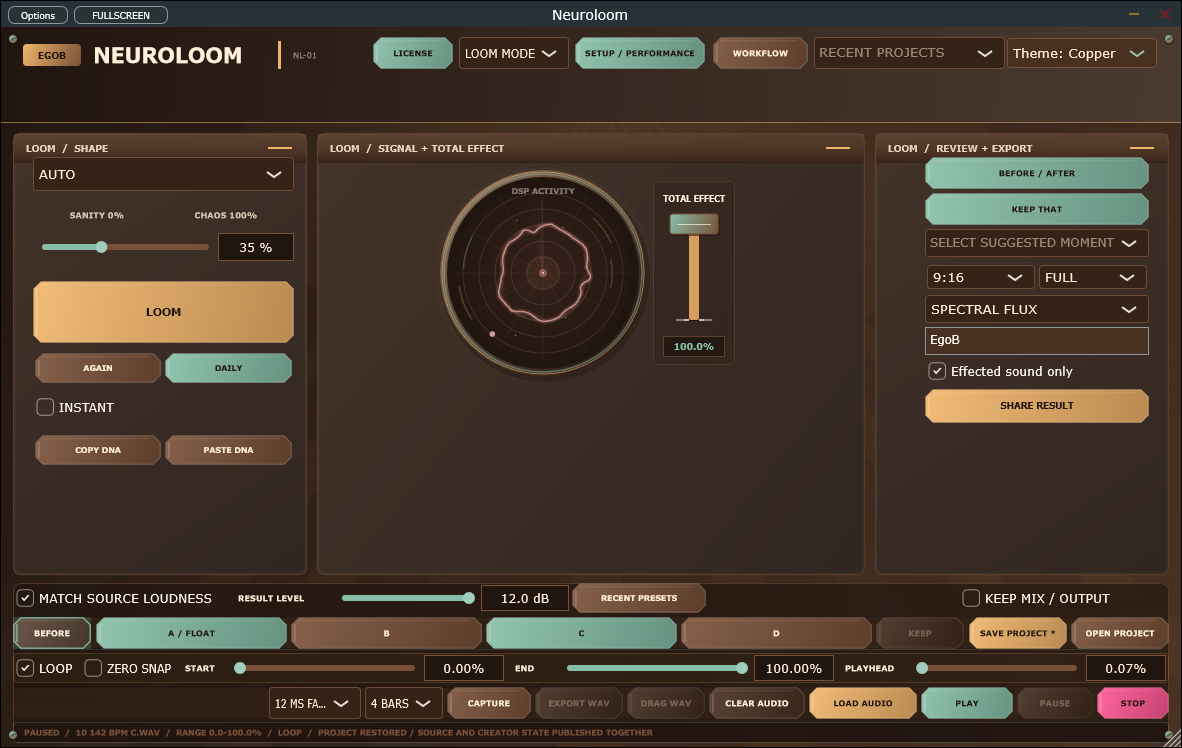1182x748 pixels.
Task: Select slot C
Action: coord(581,633)
